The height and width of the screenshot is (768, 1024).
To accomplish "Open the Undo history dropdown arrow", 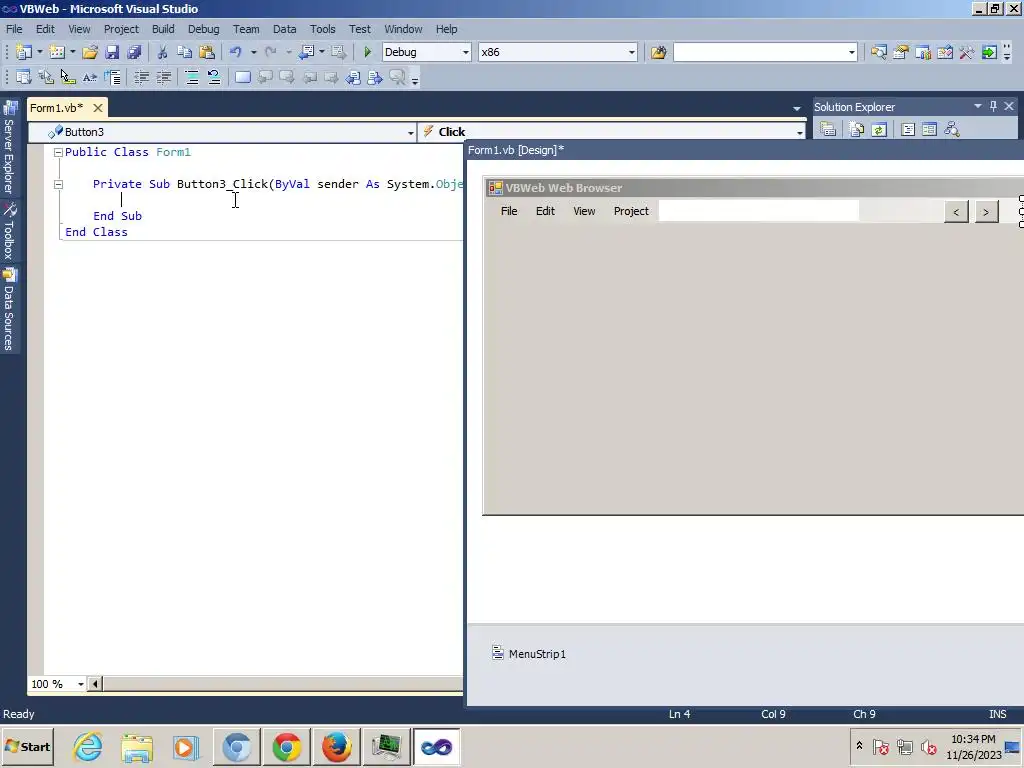I will [x=253, y=52].
